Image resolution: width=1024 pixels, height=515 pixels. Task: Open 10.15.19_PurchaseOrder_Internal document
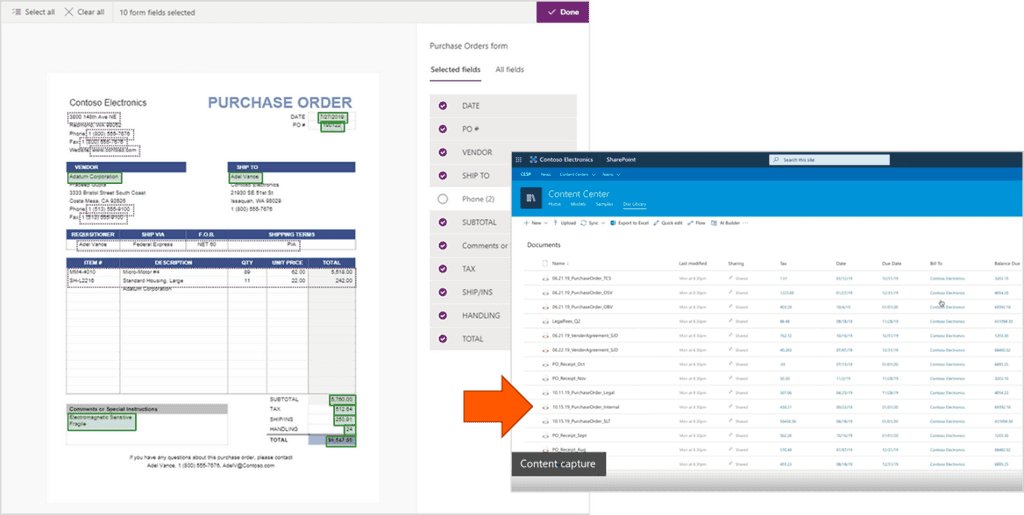coord(586,407)
